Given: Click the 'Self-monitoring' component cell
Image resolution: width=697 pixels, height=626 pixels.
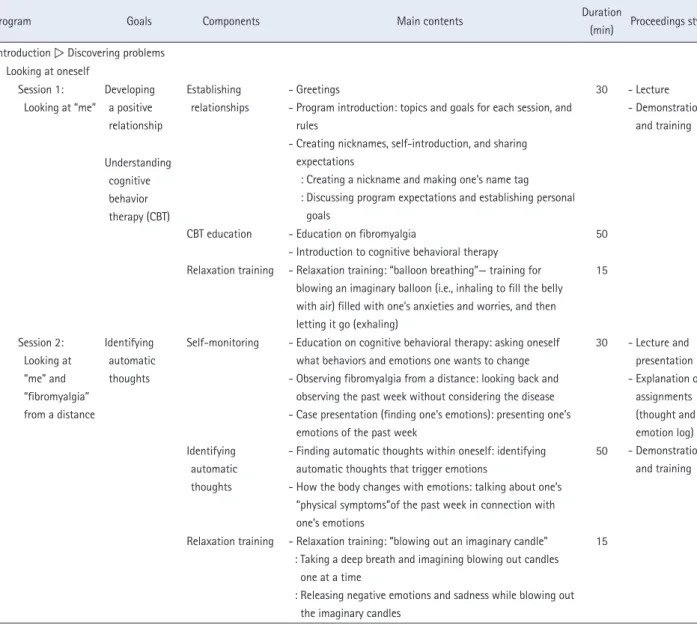Looking at the screenshot, I should (222, 342).
